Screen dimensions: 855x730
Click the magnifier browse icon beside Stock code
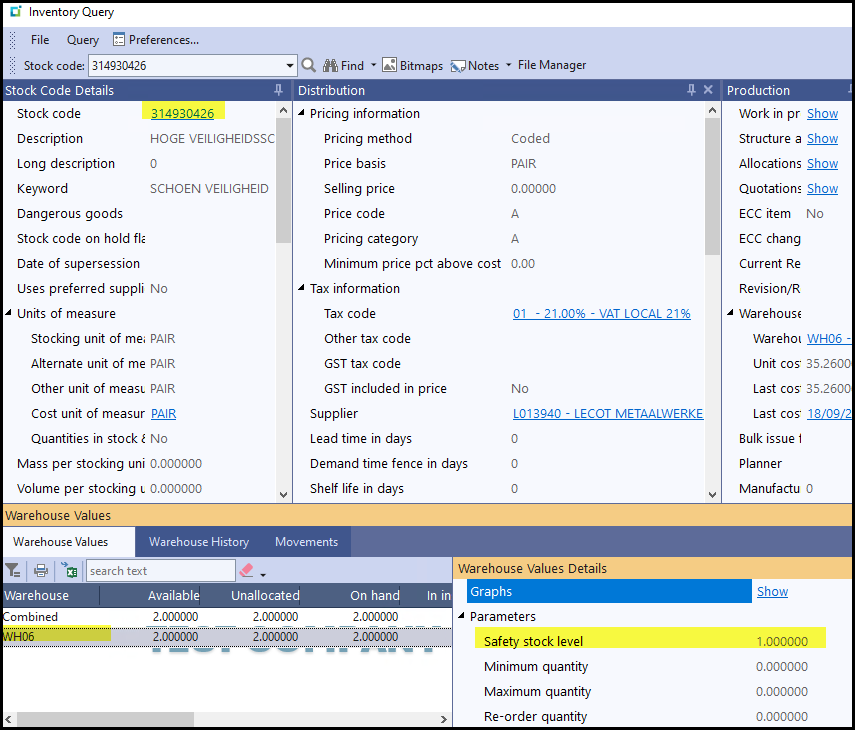pos(309,66)
